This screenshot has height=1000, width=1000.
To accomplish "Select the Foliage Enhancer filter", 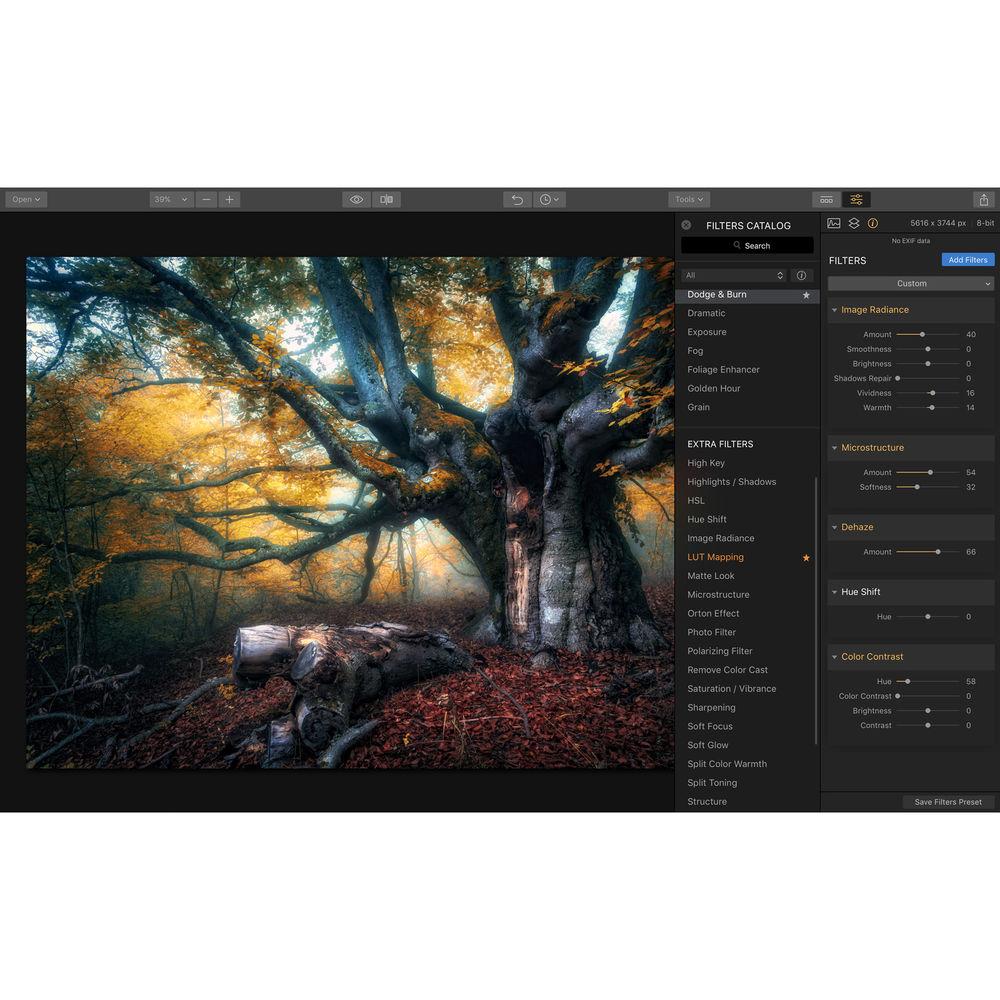I will tap(723, 369).
